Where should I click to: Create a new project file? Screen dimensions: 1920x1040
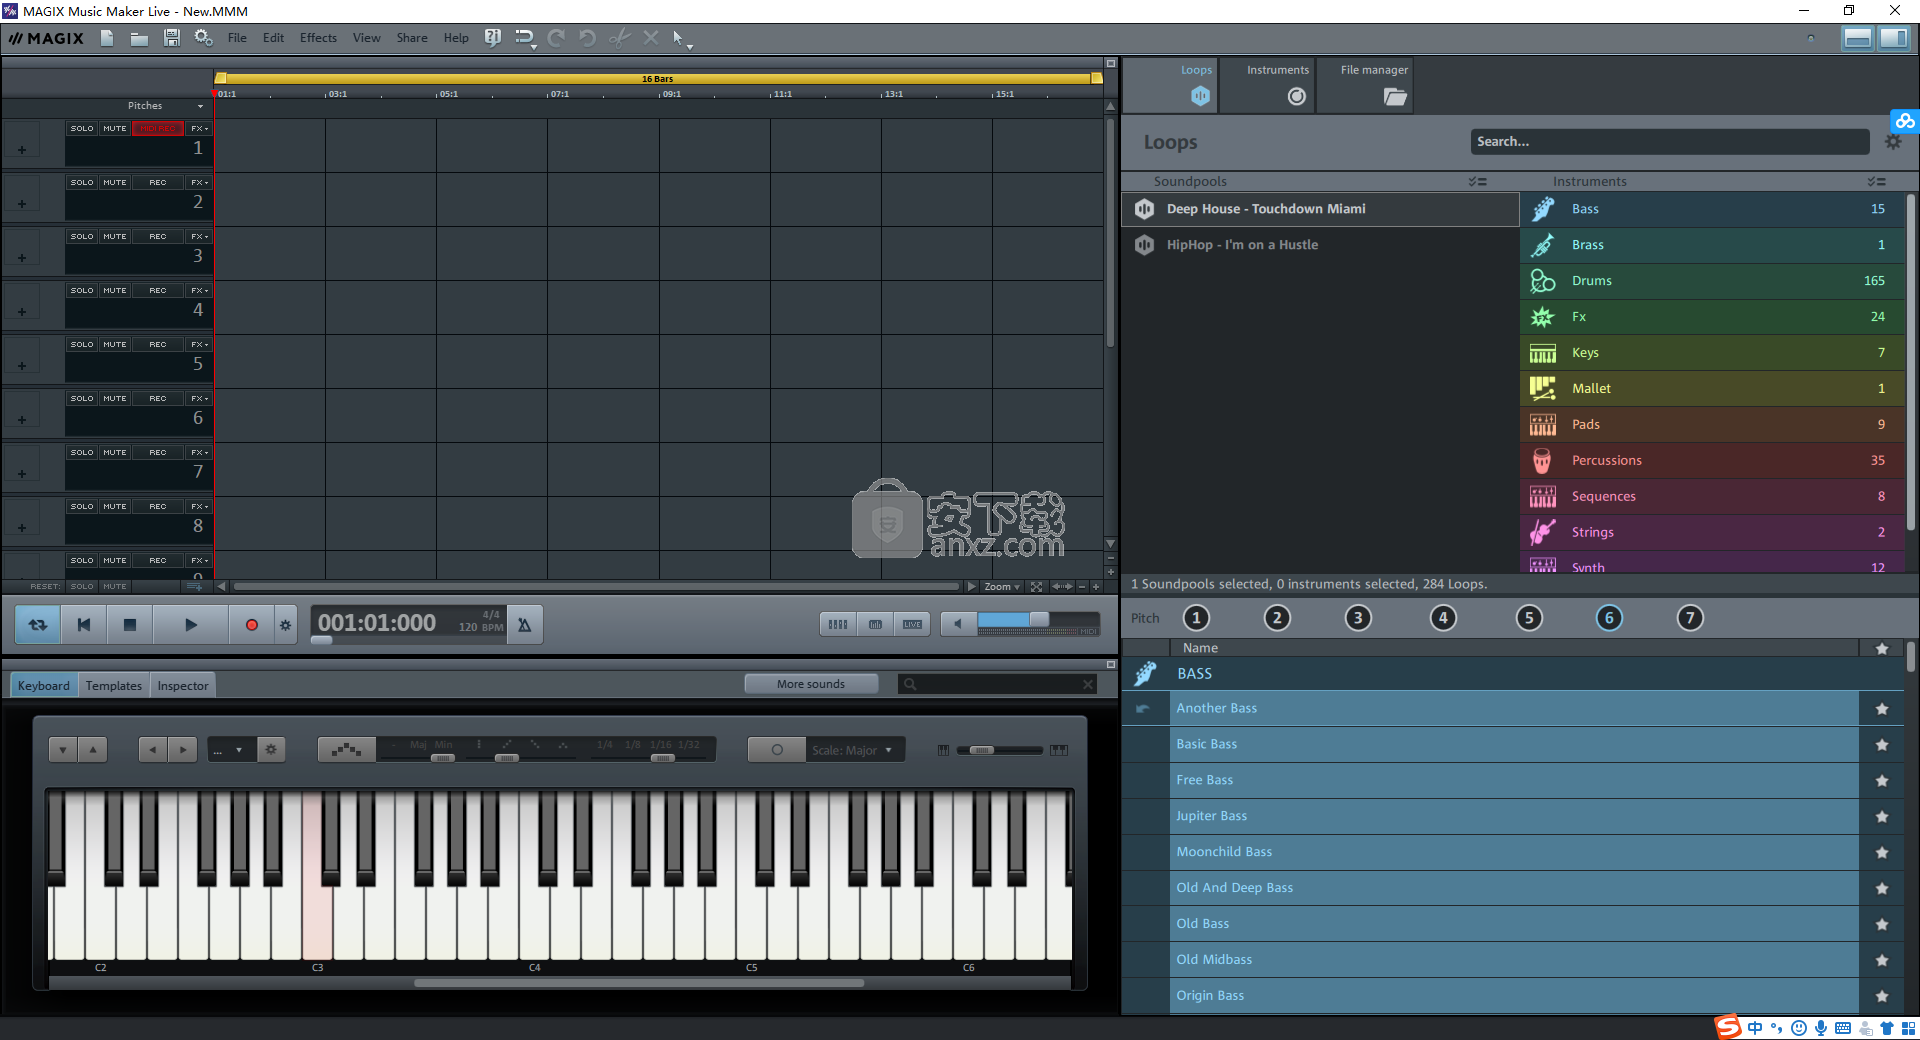(x=107, y=38)
